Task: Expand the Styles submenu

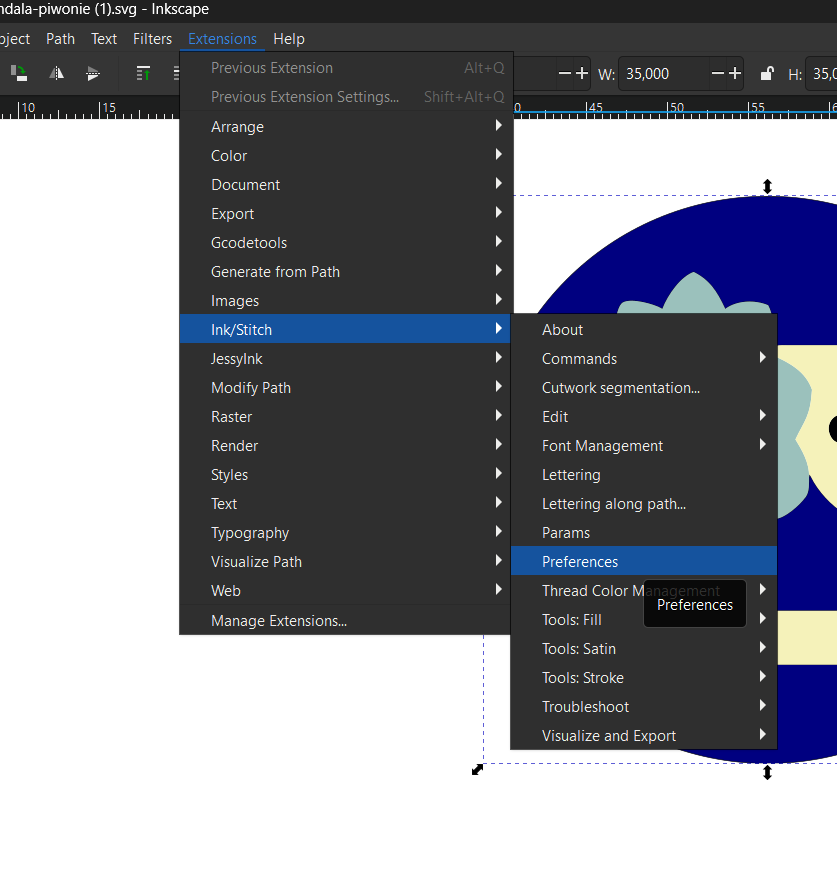Action: (x=345, y=475)
